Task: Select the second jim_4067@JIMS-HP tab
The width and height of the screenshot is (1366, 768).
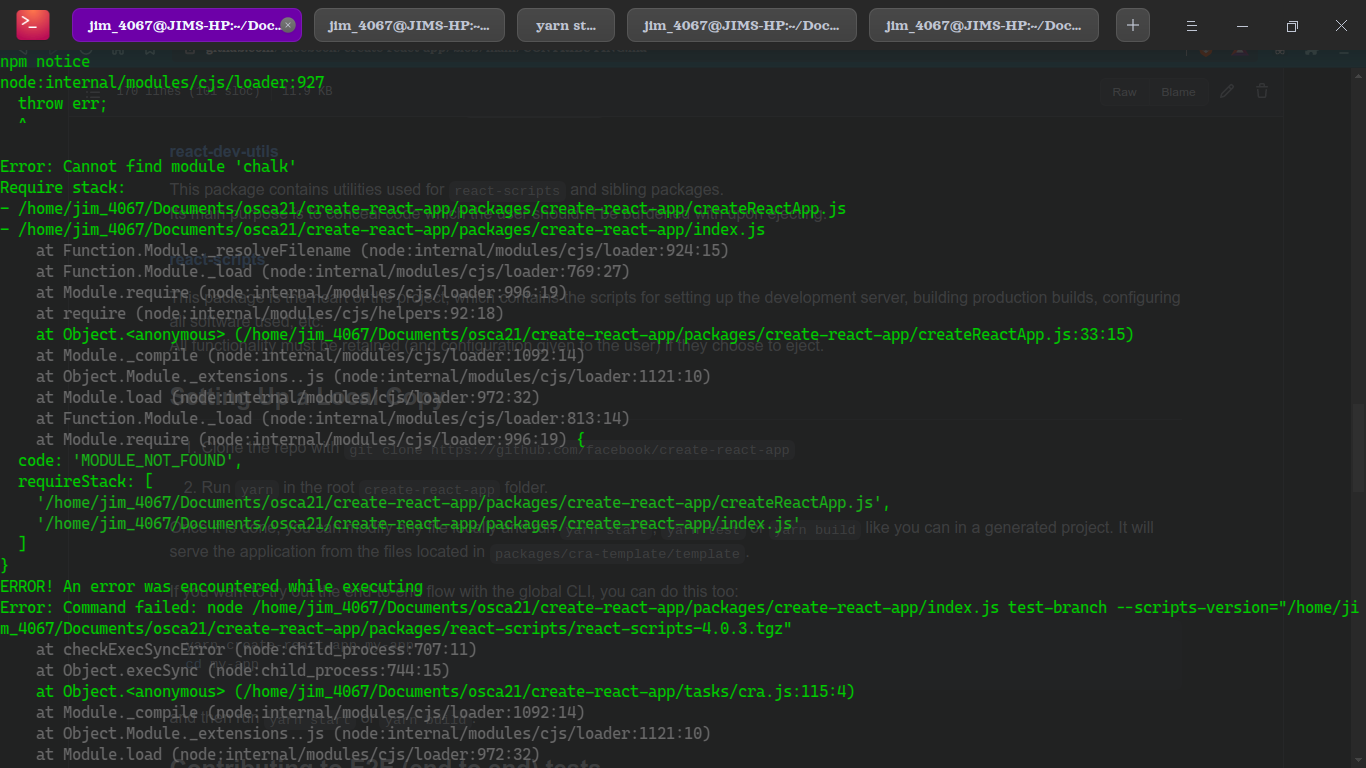Action: click(410, 24)
